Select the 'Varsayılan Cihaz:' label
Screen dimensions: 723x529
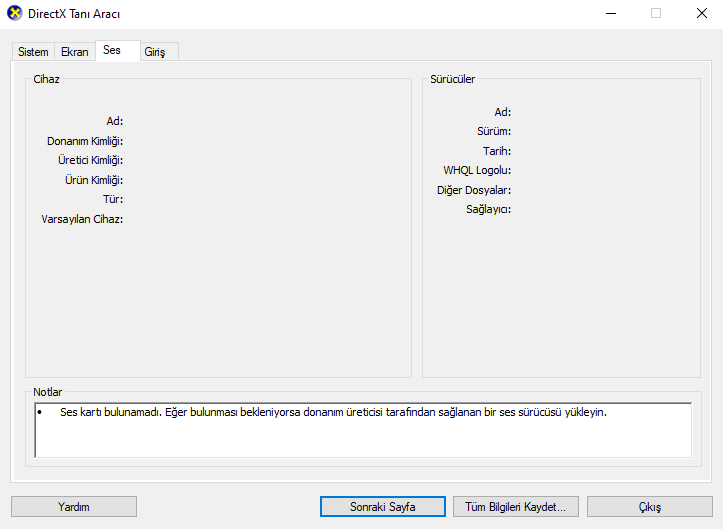(82, 219)
